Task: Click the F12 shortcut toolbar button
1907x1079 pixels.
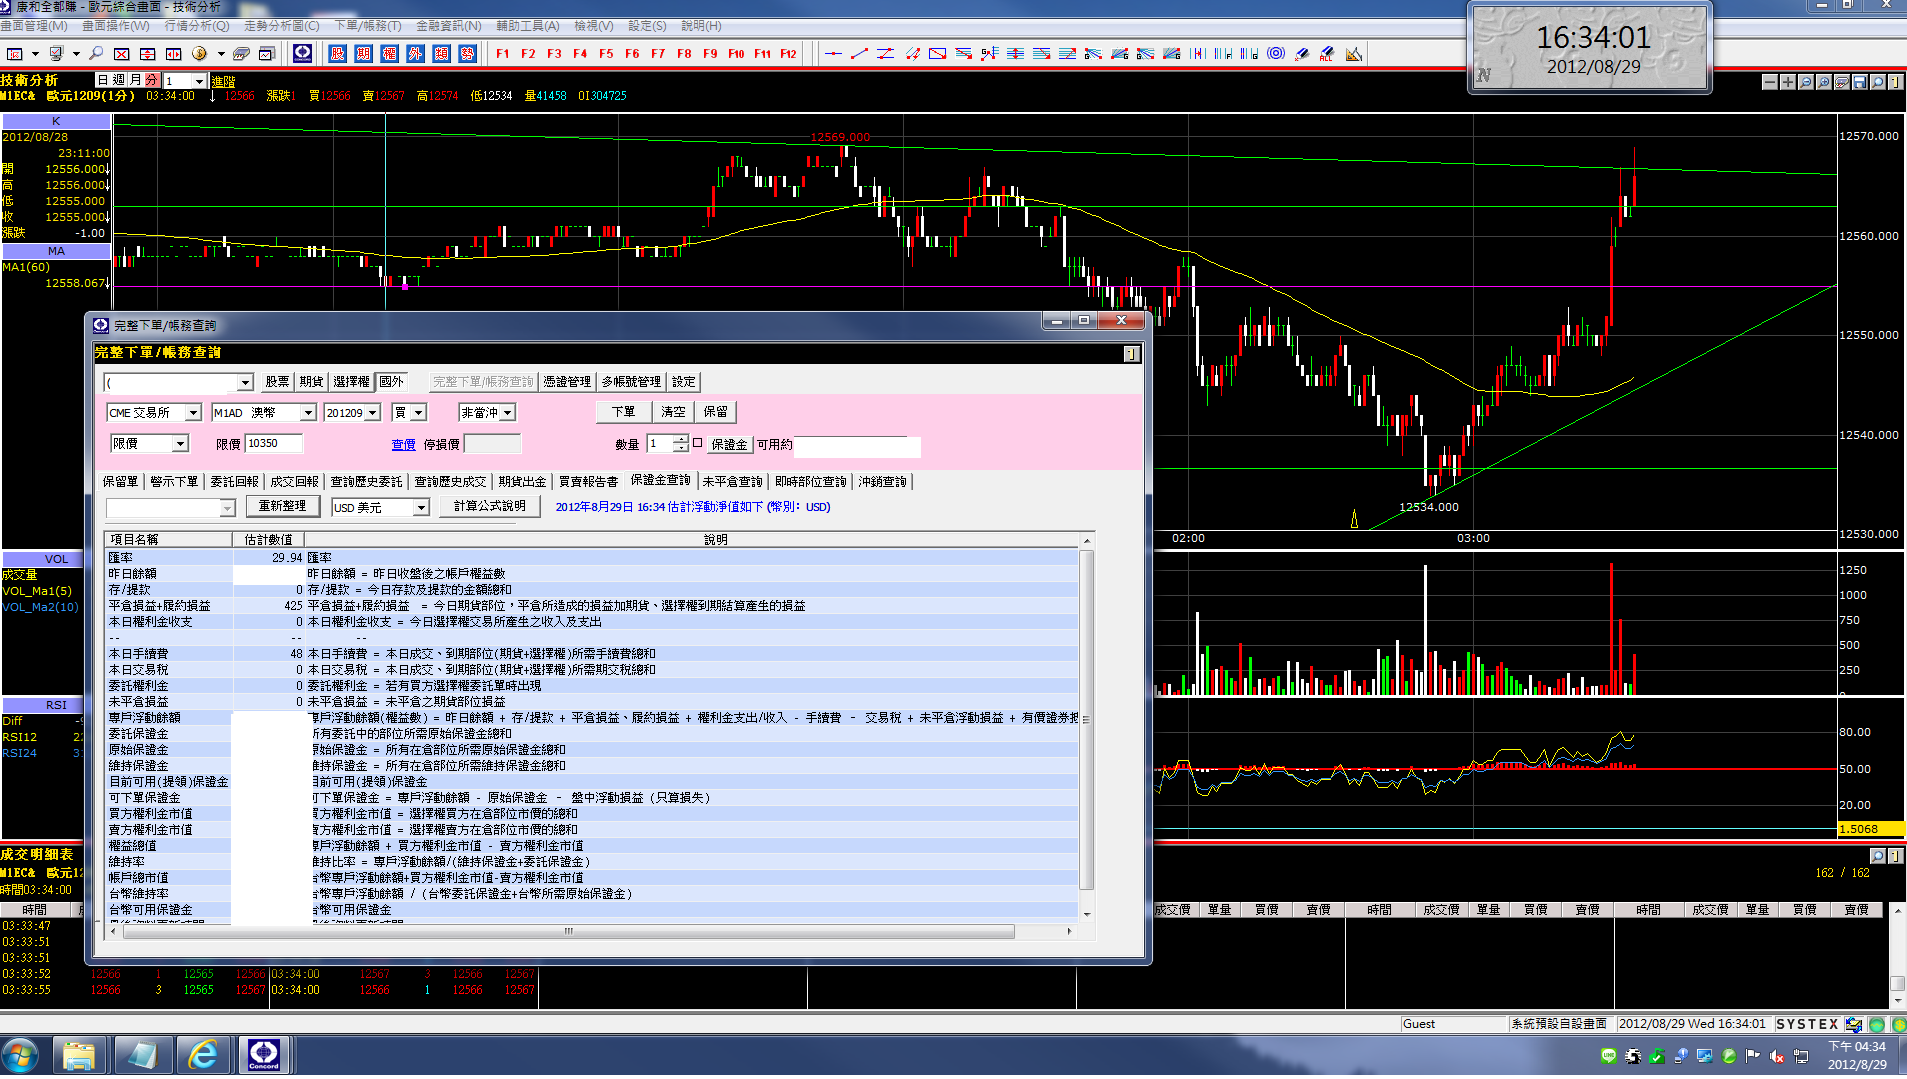Action: coord(788,54)
